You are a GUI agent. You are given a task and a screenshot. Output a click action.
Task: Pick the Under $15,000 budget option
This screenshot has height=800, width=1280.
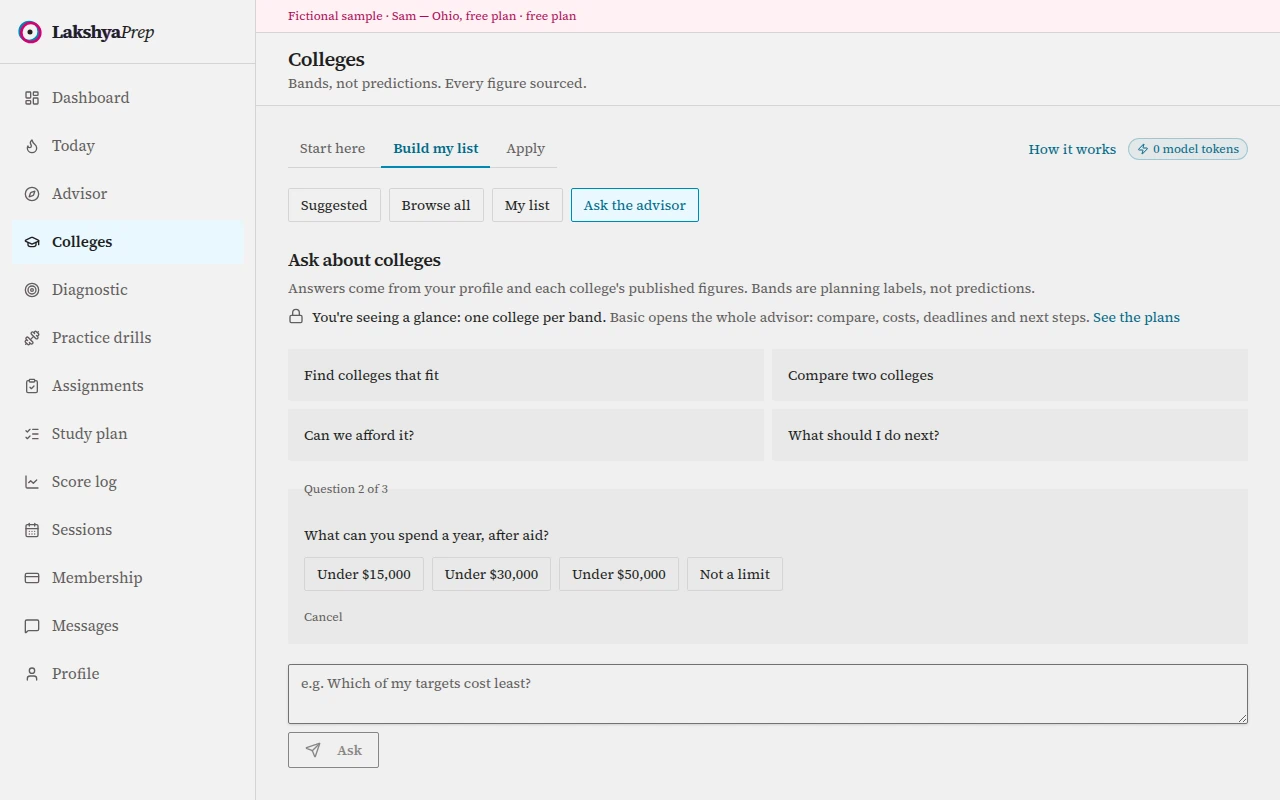(x=364, y=574)
